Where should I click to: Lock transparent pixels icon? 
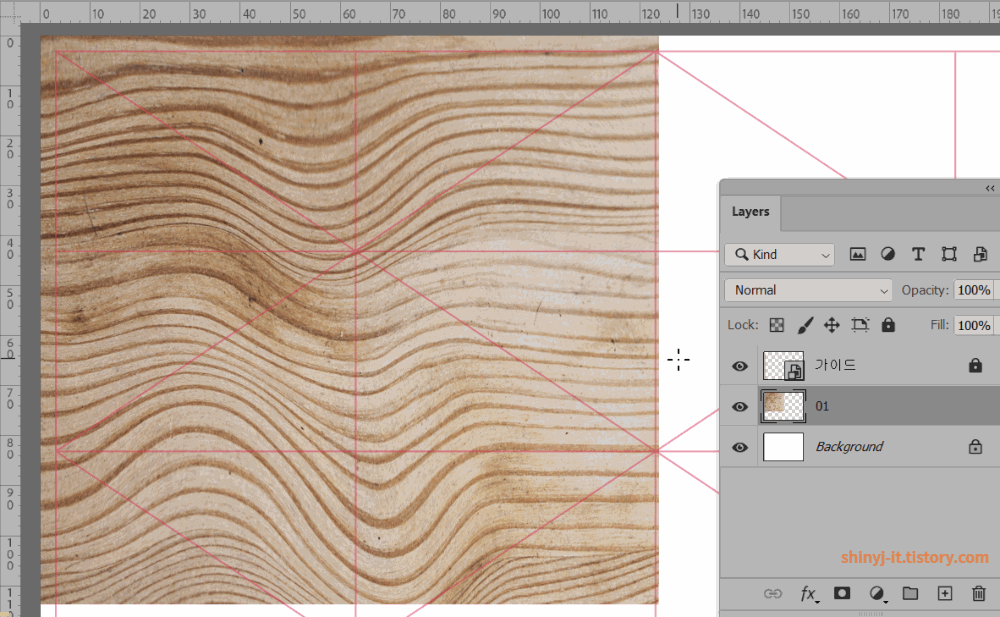click(776, 325)
